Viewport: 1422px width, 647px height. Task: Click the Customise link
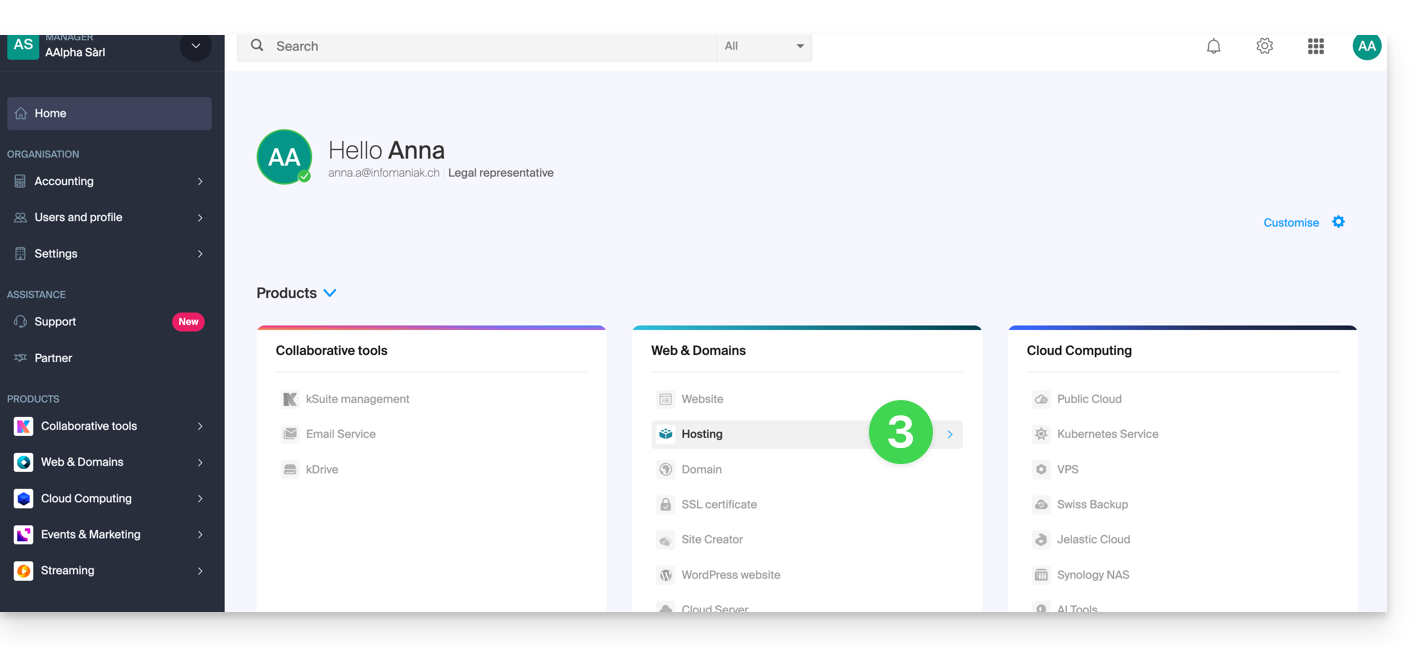pos(1291,223)
